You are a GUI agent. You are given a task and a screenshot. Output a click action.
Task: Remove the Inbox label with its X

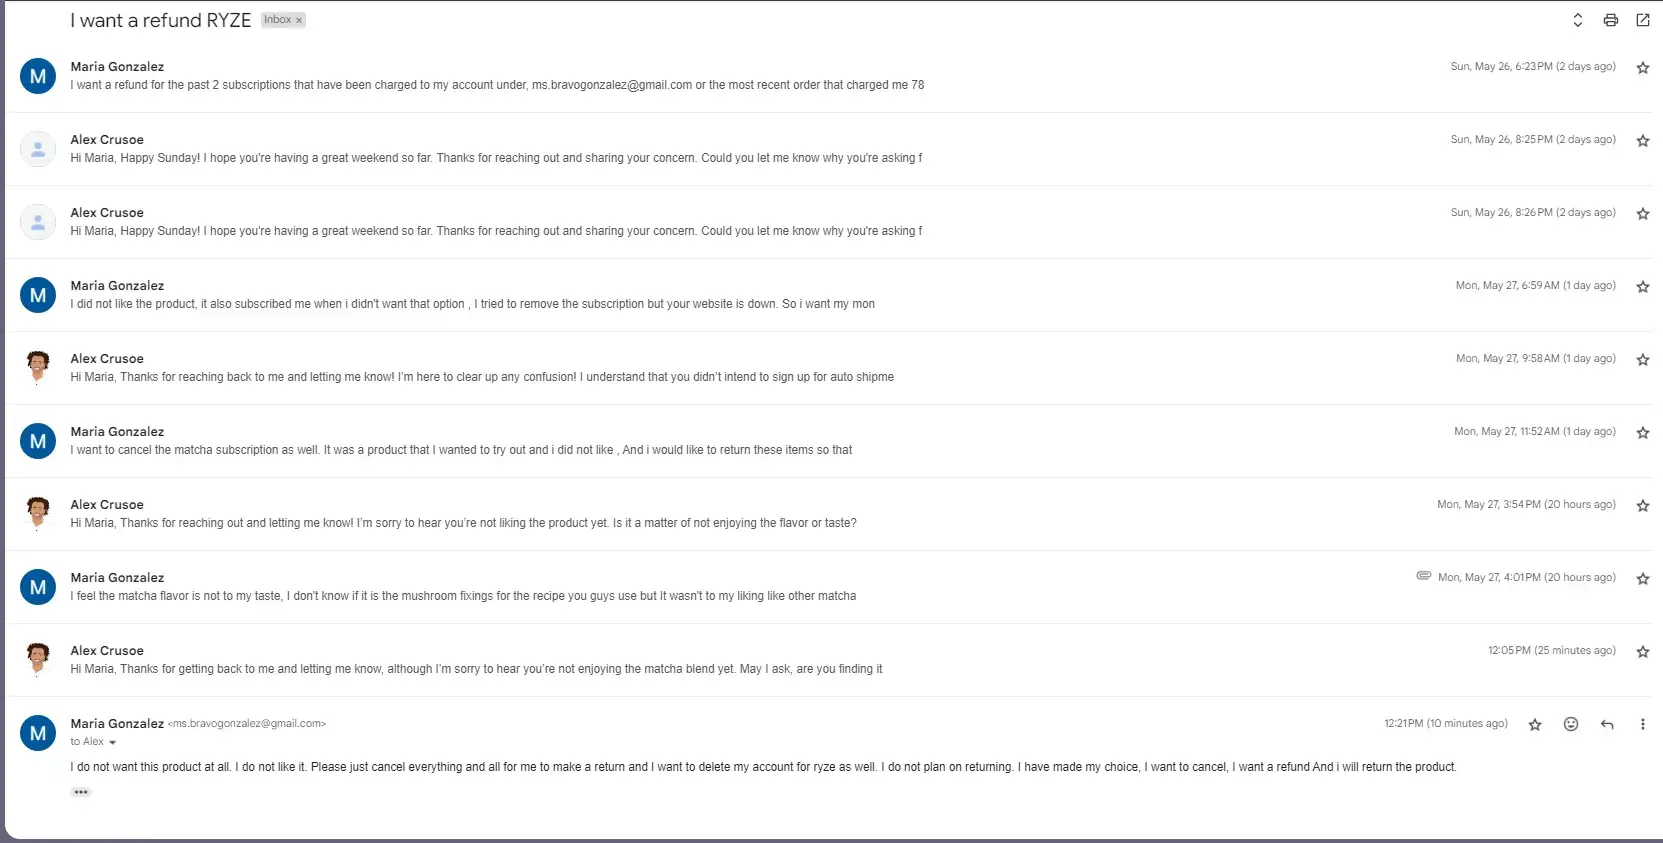[299, 20]
